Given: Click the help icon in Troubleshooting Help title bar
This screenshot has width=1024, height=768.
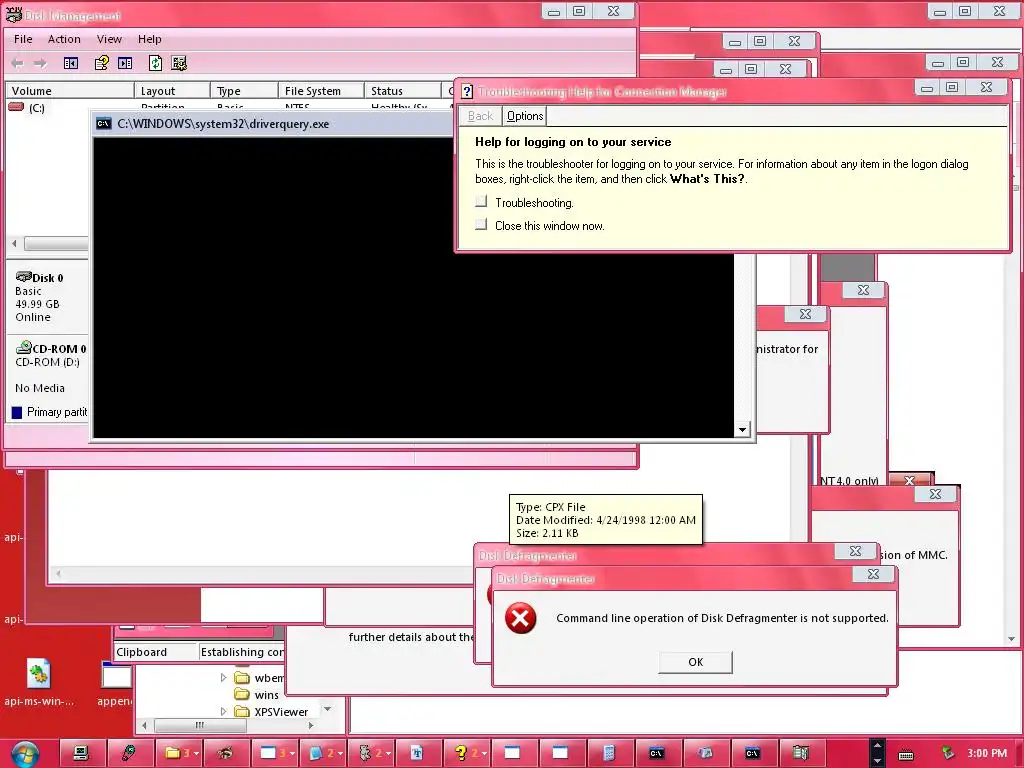Looking at the screenshot, I should point(467,92).
